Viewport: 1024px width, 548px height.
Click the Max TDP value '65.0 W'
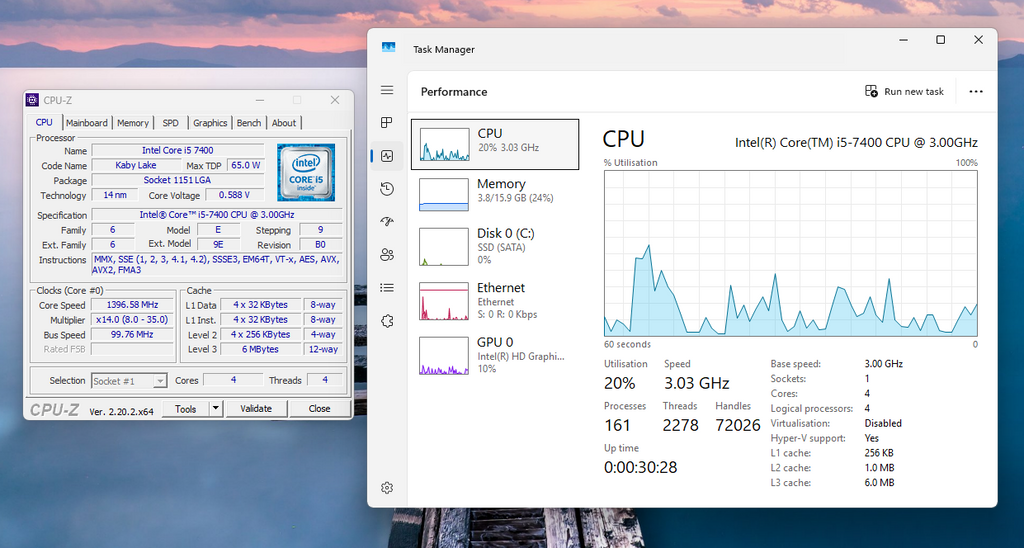pos(246,165)
